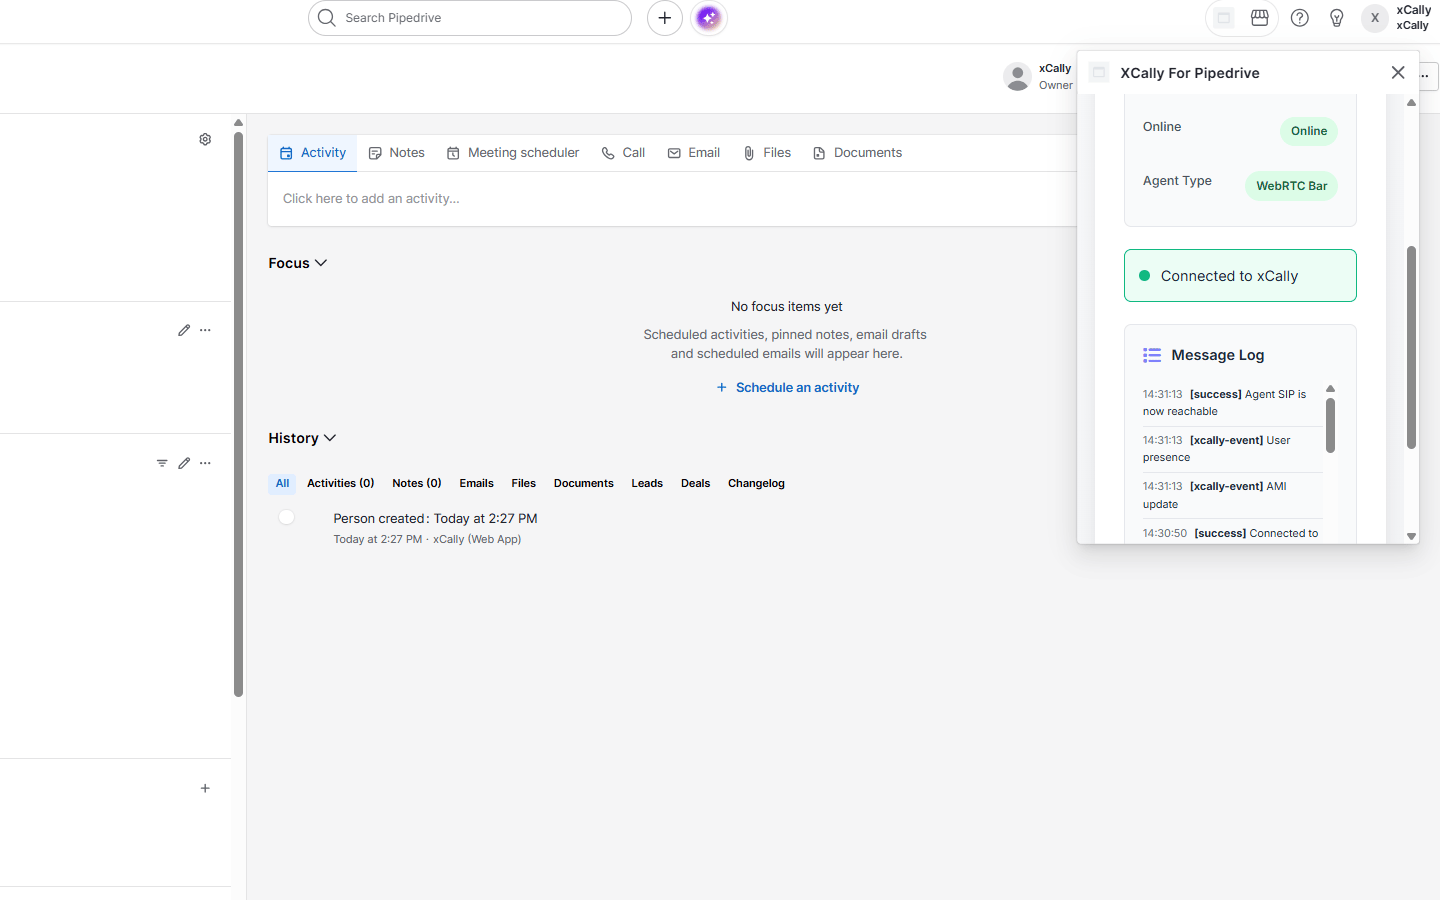Viewport: 1440px width, 900px height.
Task: Open the Email tab
Action: coord(694,153)
